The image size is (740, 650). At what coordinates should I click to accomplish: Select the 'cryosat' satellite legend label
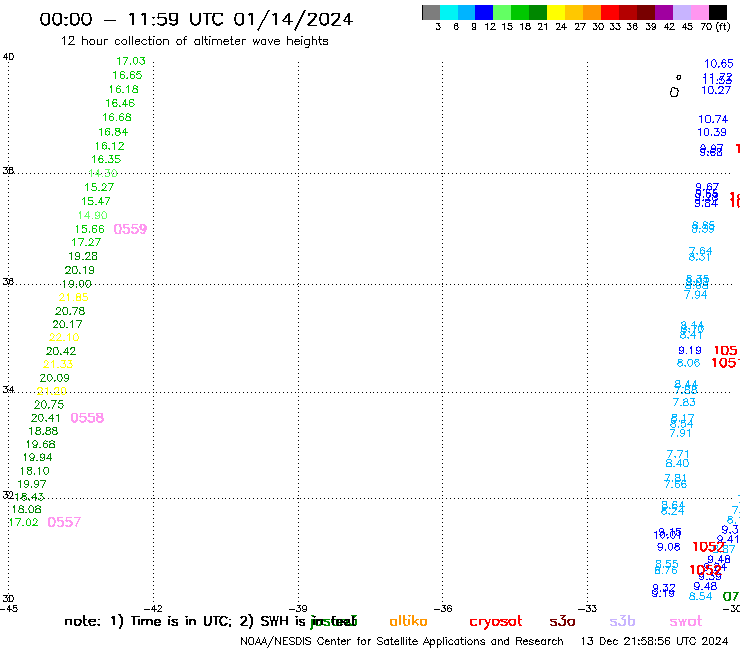pos(496,621)
